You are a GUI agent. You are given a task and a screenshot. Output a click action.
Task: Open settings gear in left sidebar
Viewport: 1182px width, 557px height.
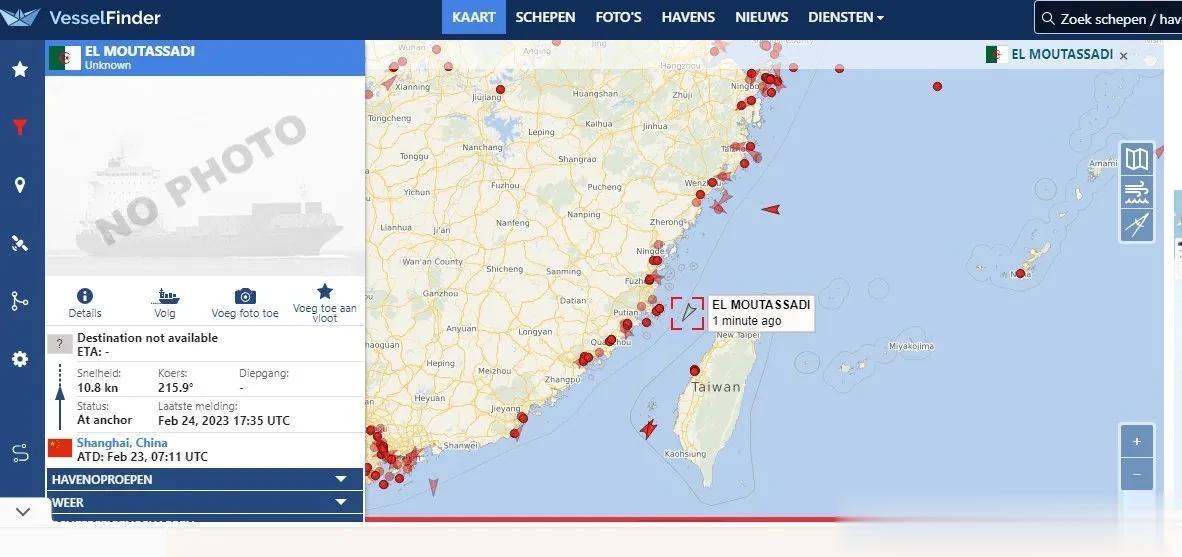point(20,359)
